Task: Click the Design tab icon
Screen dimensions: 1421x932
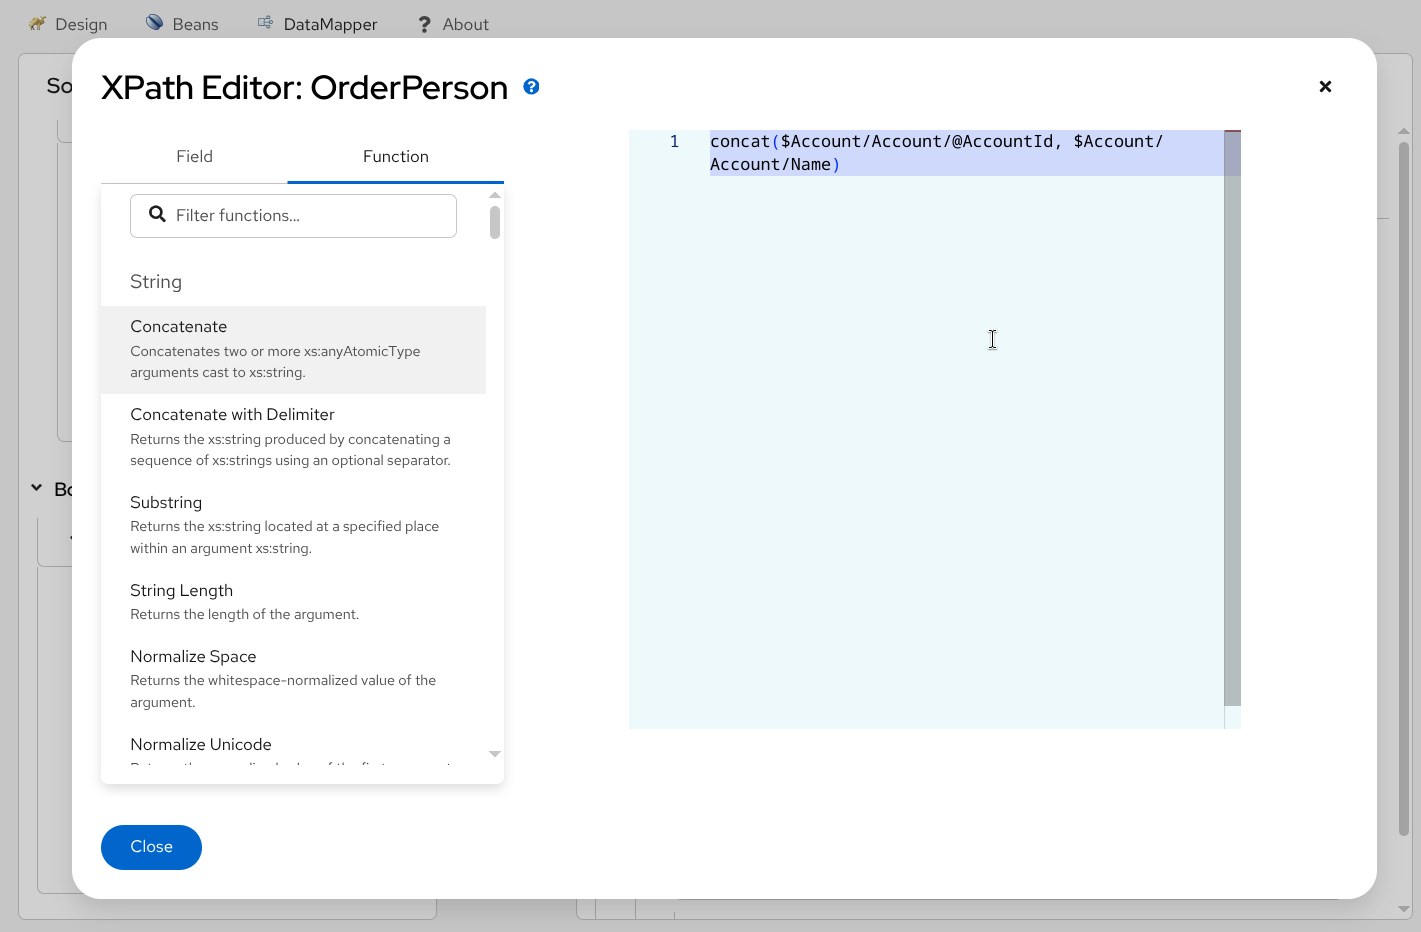Action: pyautogui.click(x=38, y=23)
